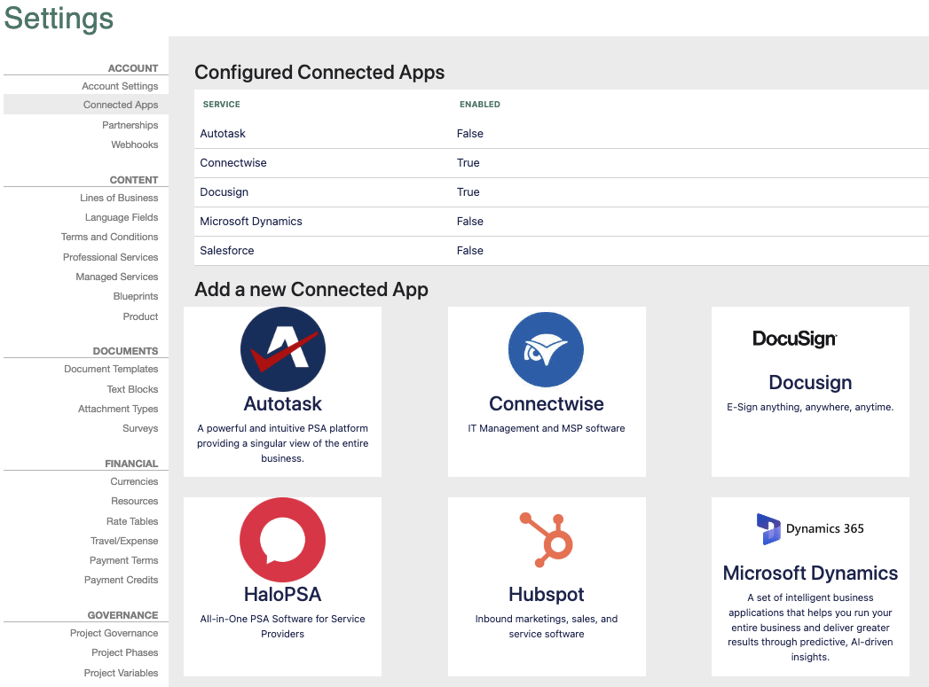Screen dimensions: 929x687
Task: Switch to Account Settings in sidebar
Action: pos(120,86)
